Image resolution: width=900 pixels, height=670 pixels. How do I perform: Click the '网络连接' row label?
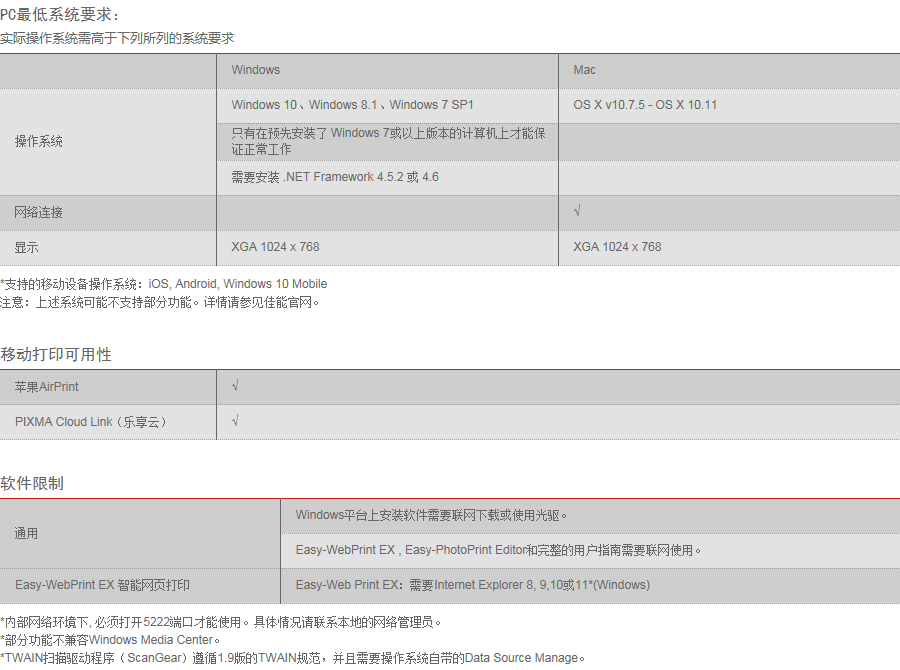[x=38, y=212]
